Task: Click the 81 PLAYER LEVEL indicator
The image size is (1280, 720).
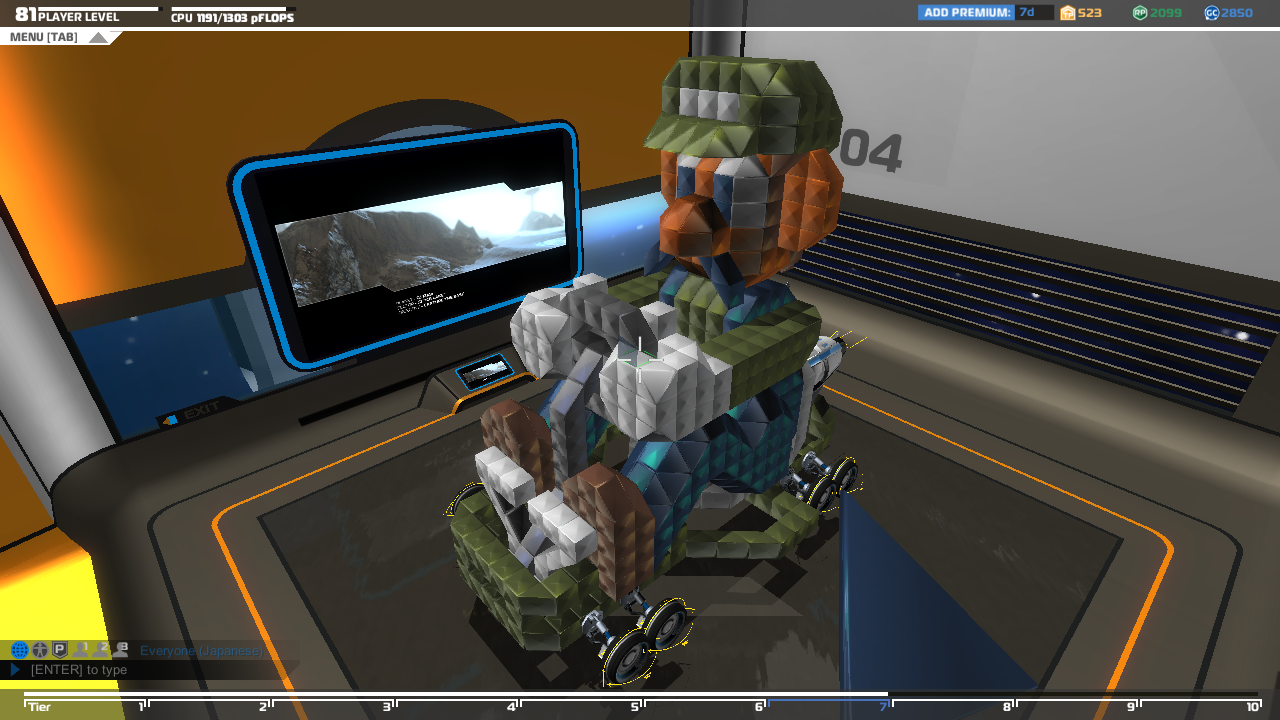Action: tap(67, 16)
